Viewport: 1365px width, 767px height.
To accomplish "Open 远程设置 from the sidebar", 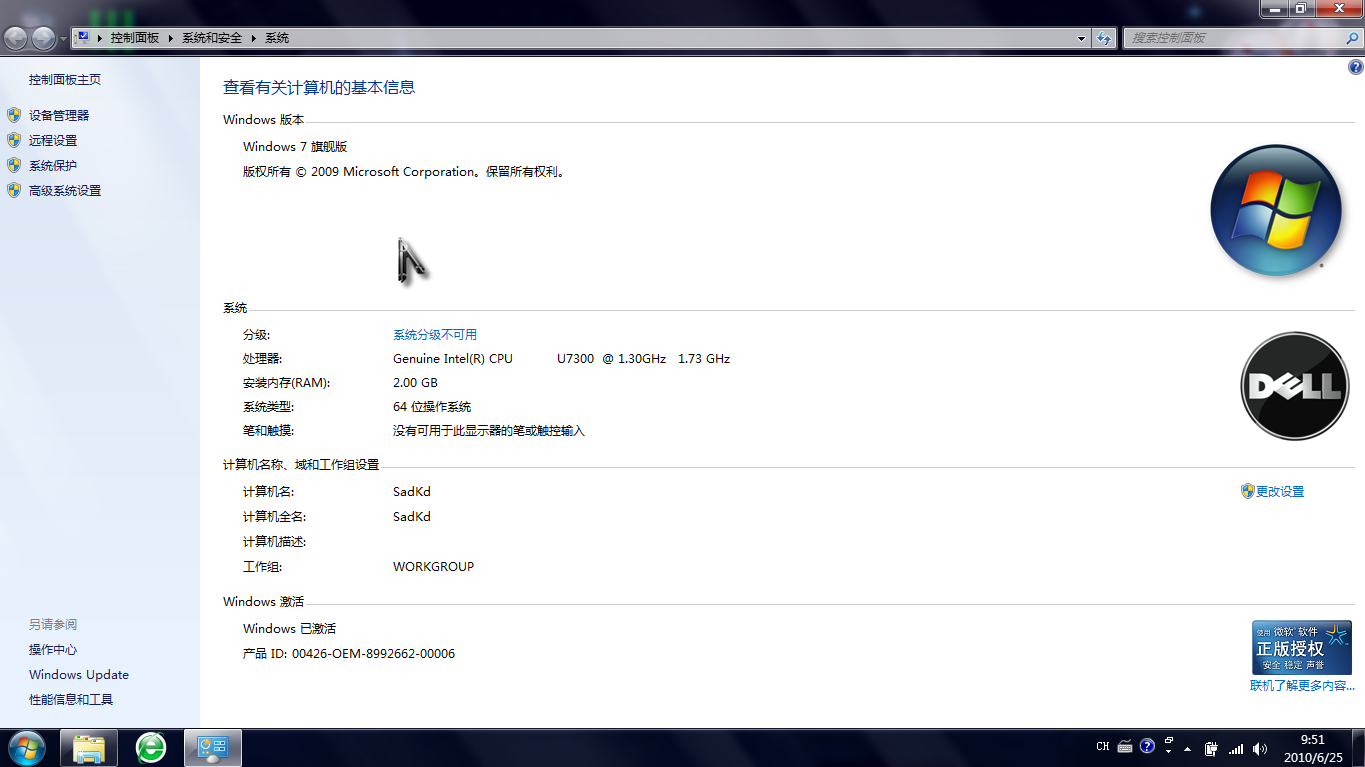I will [53, 141].
